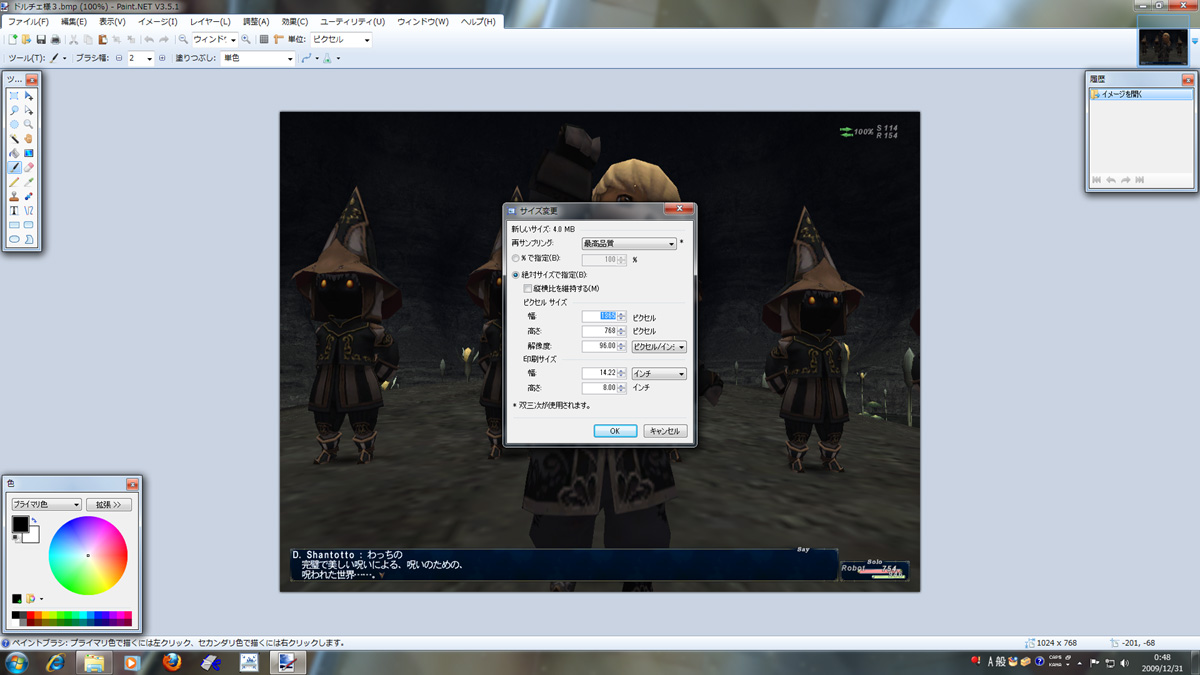1200x675 pixels.
Task: Open the Resampling quality dropdown
Action: (x=629, y=243)
